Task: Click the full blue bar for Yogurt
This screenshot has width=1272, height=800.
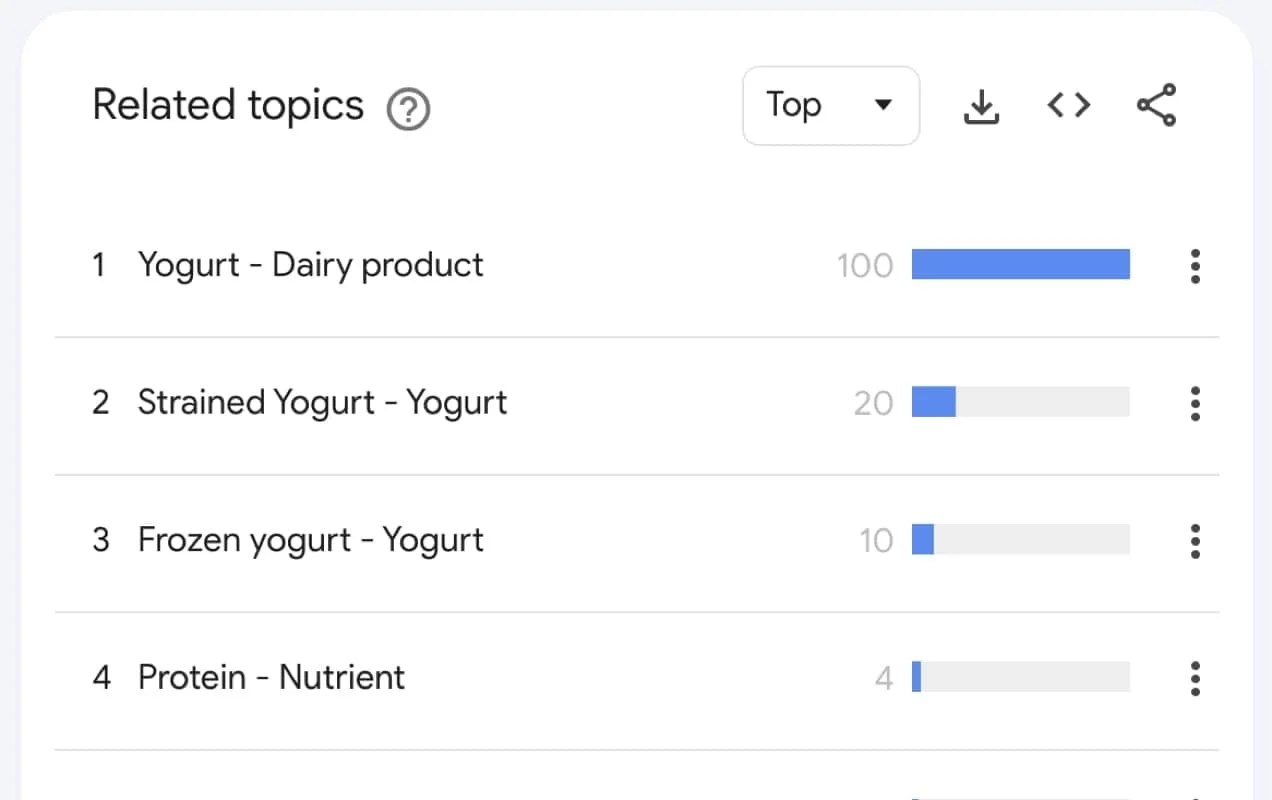Action: (x=1020, y=265)
